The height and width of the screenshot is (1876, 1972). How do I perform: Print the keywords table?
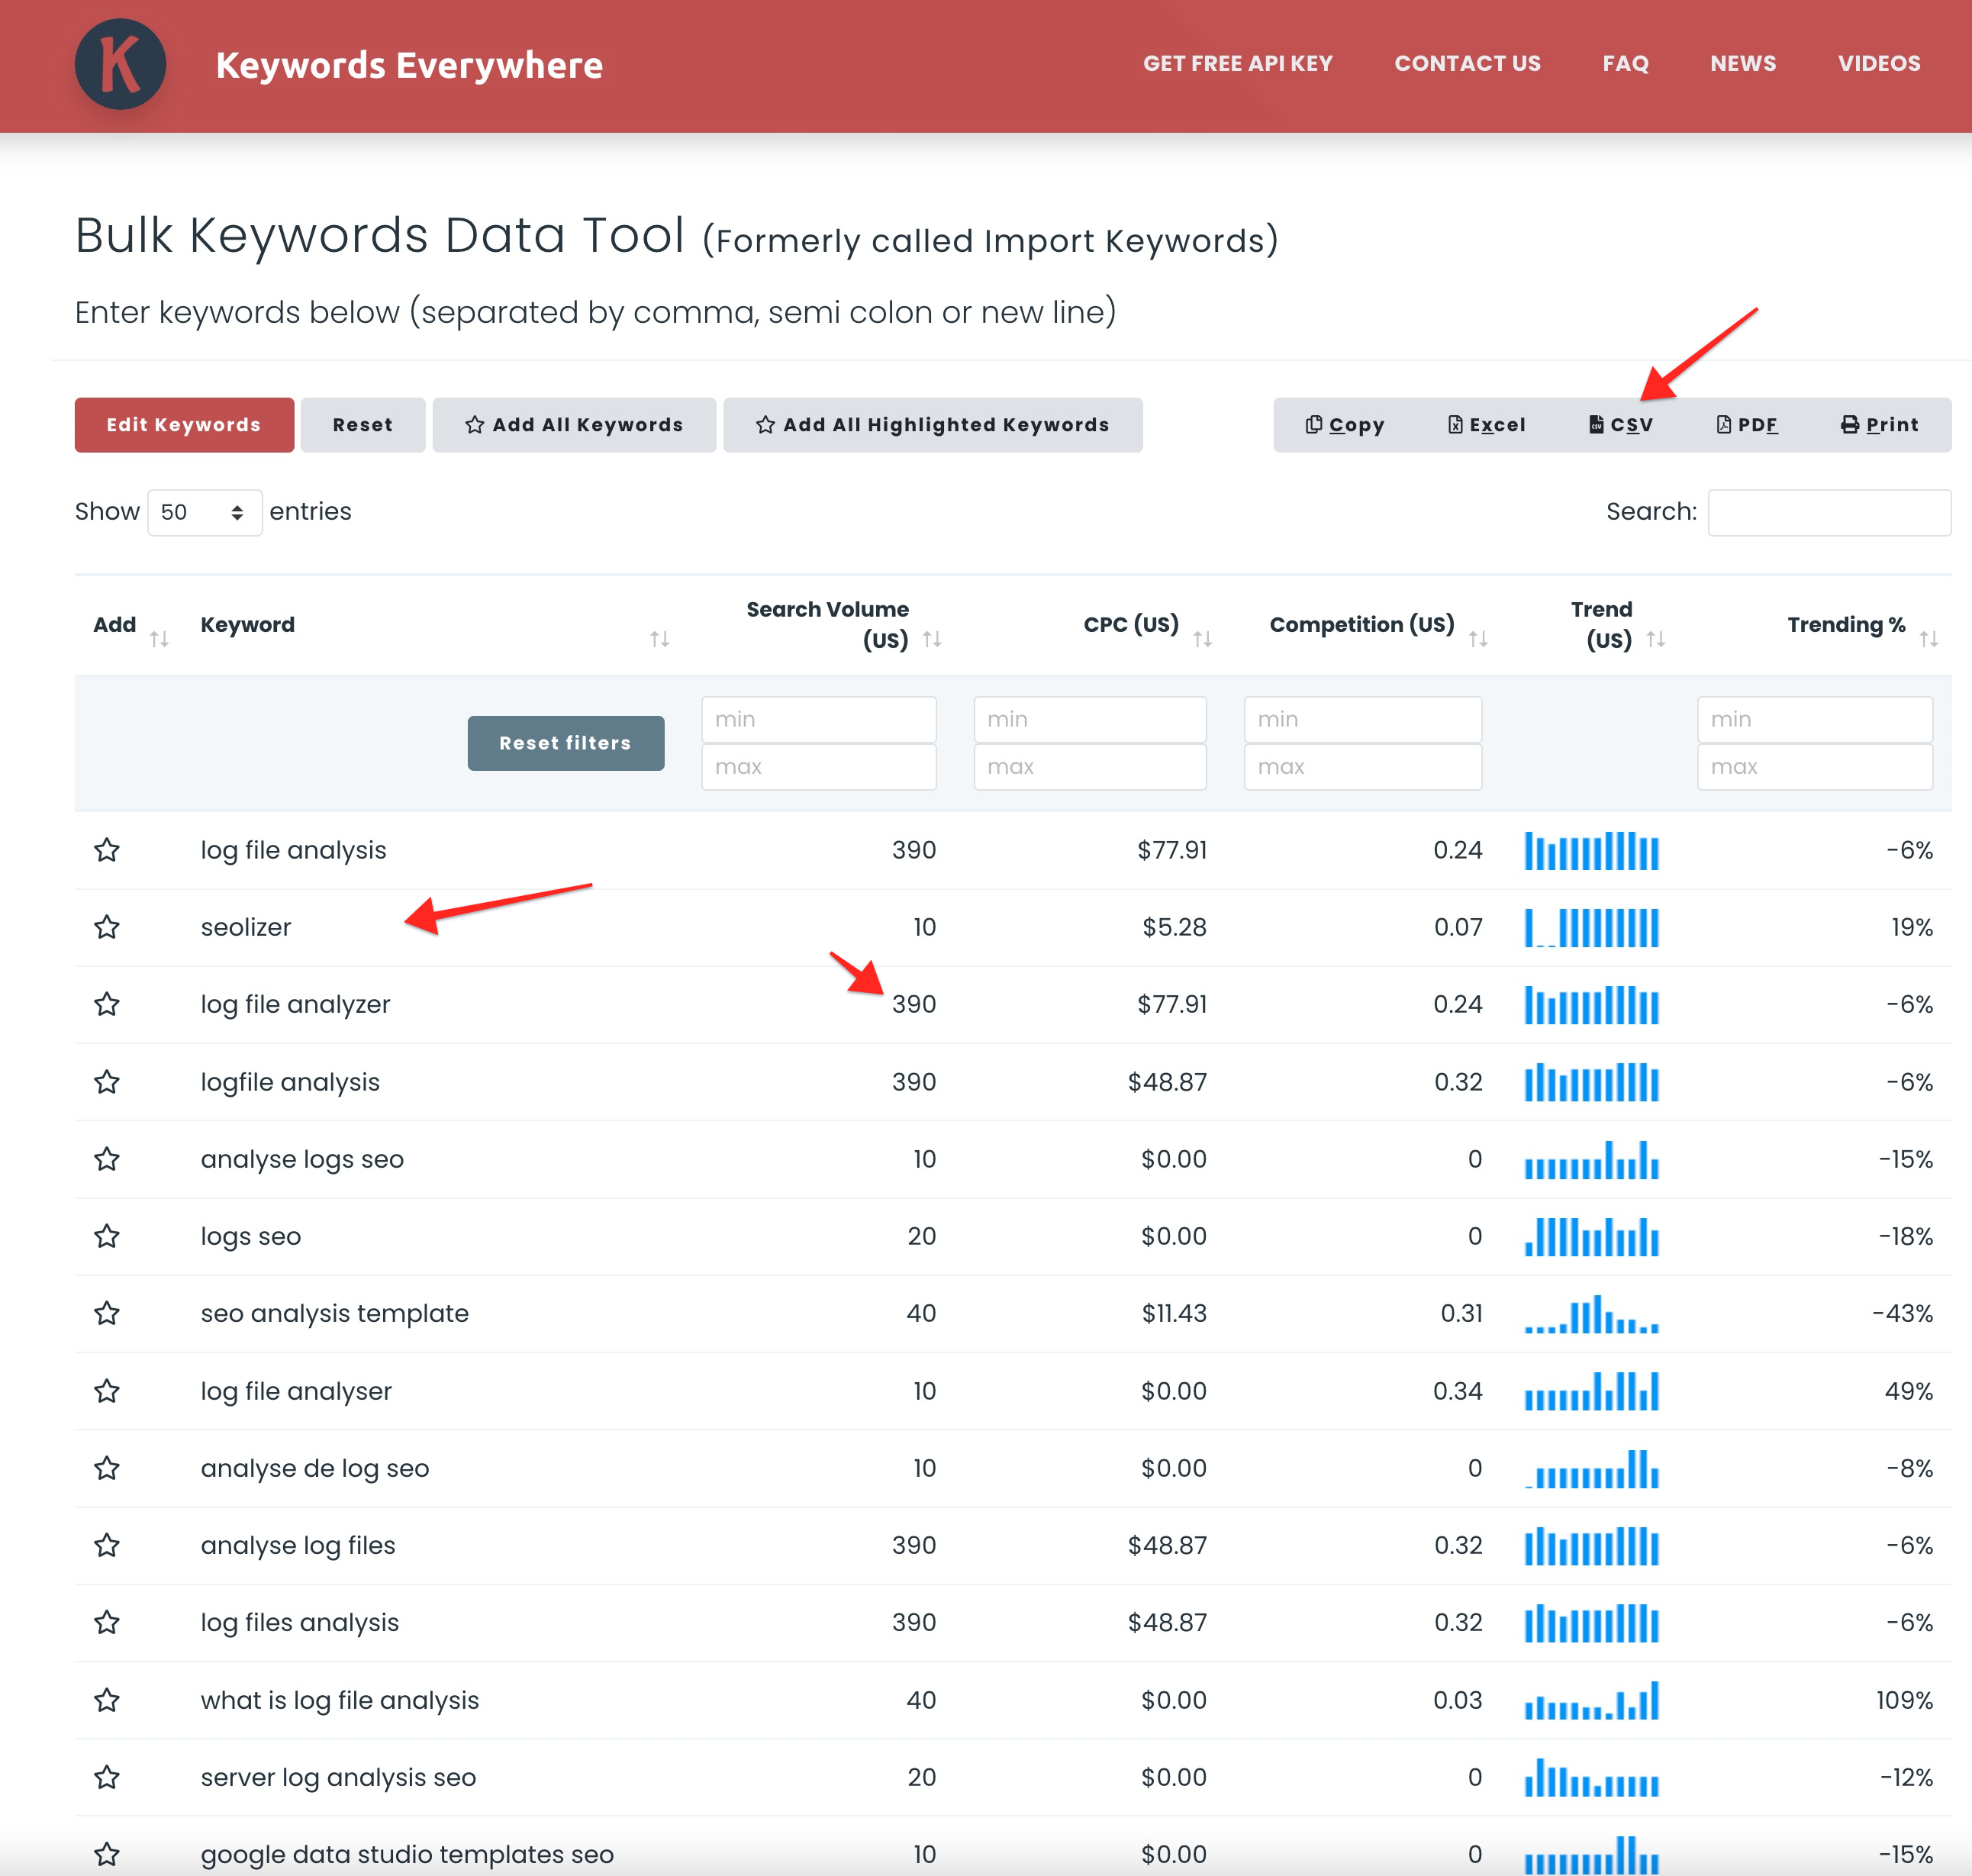[x=1879, y=425]
